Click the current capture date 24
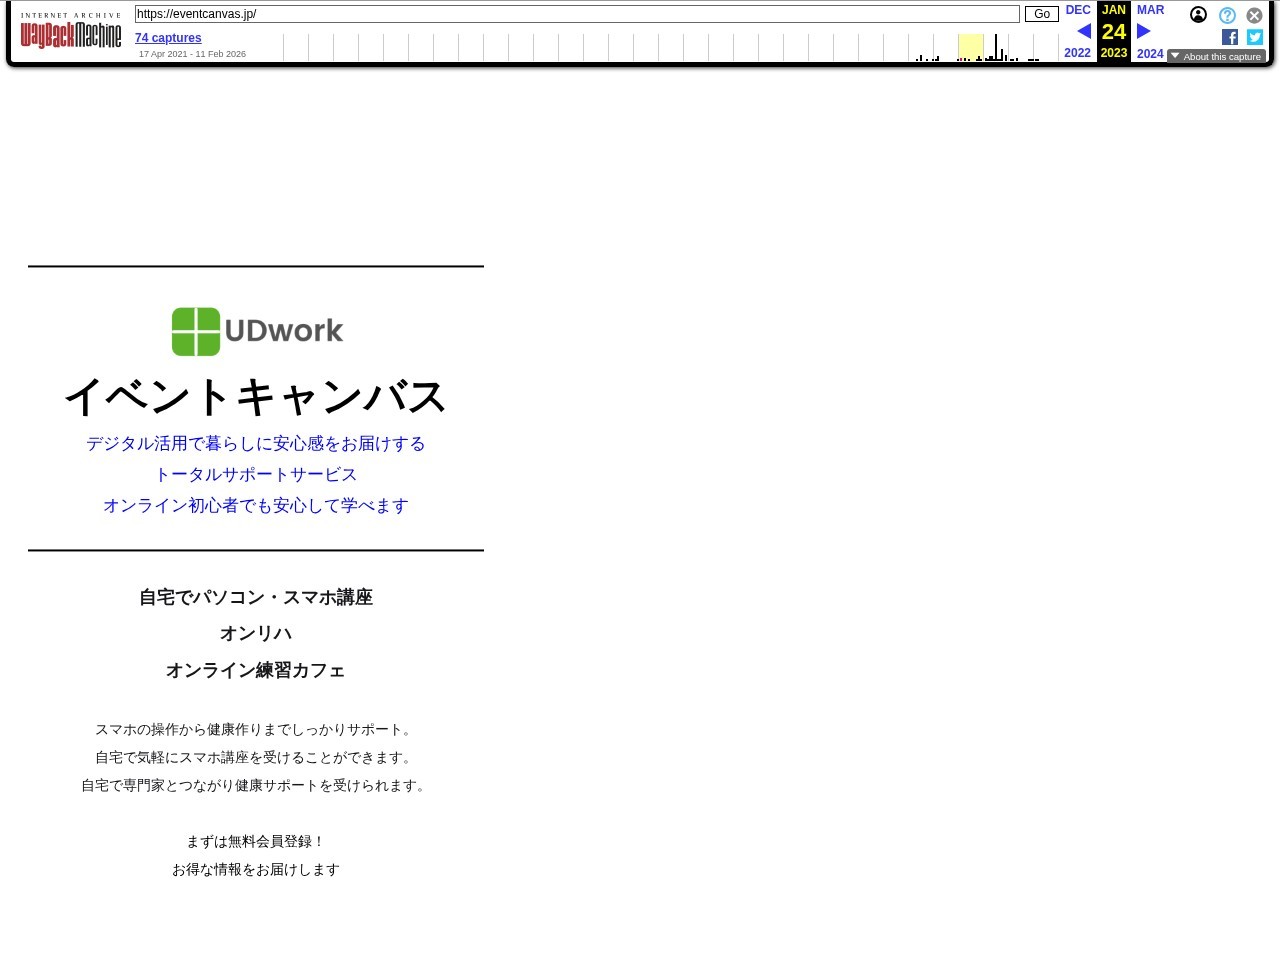1280x960 pixels. [1114, 31]
